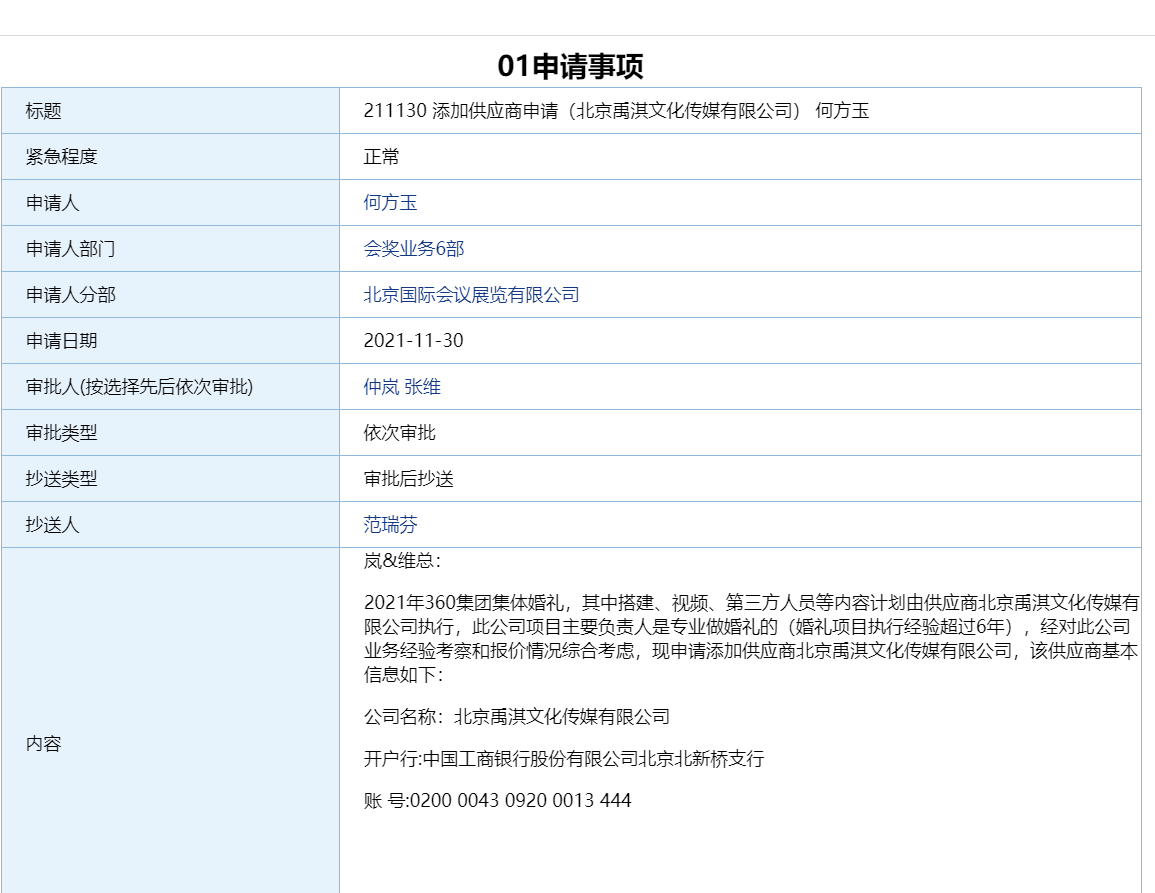
Task: Open applicant link 何方玉
Action: (390, 203)
